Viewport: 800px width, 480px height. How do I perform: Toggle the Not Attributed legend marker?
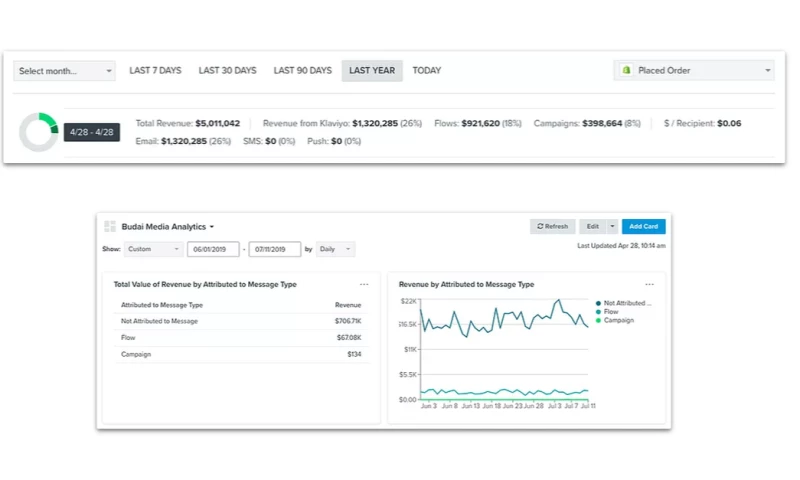pos(598,302)
